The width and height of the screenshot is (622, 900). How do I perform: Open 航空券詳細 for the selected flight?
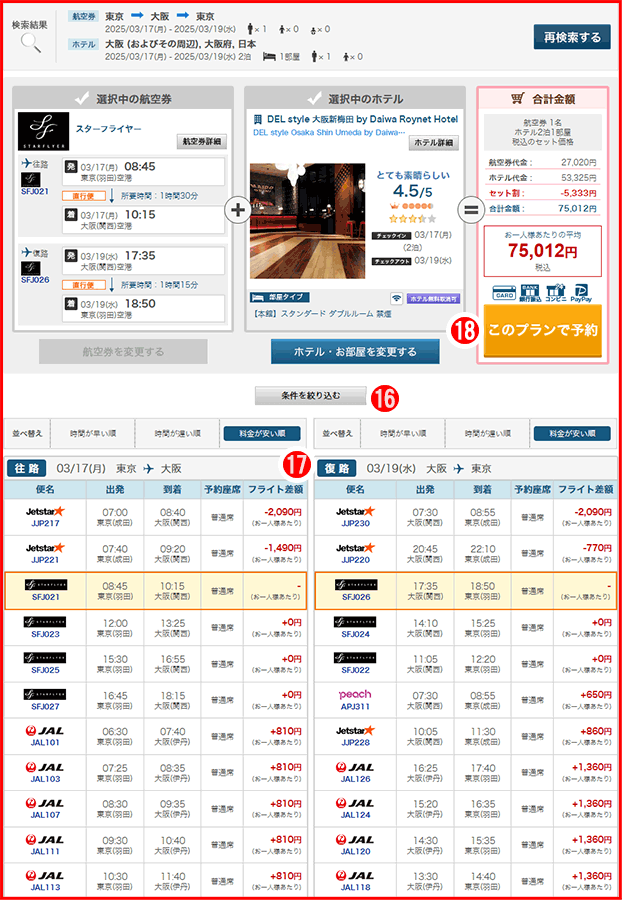(202, 142)
